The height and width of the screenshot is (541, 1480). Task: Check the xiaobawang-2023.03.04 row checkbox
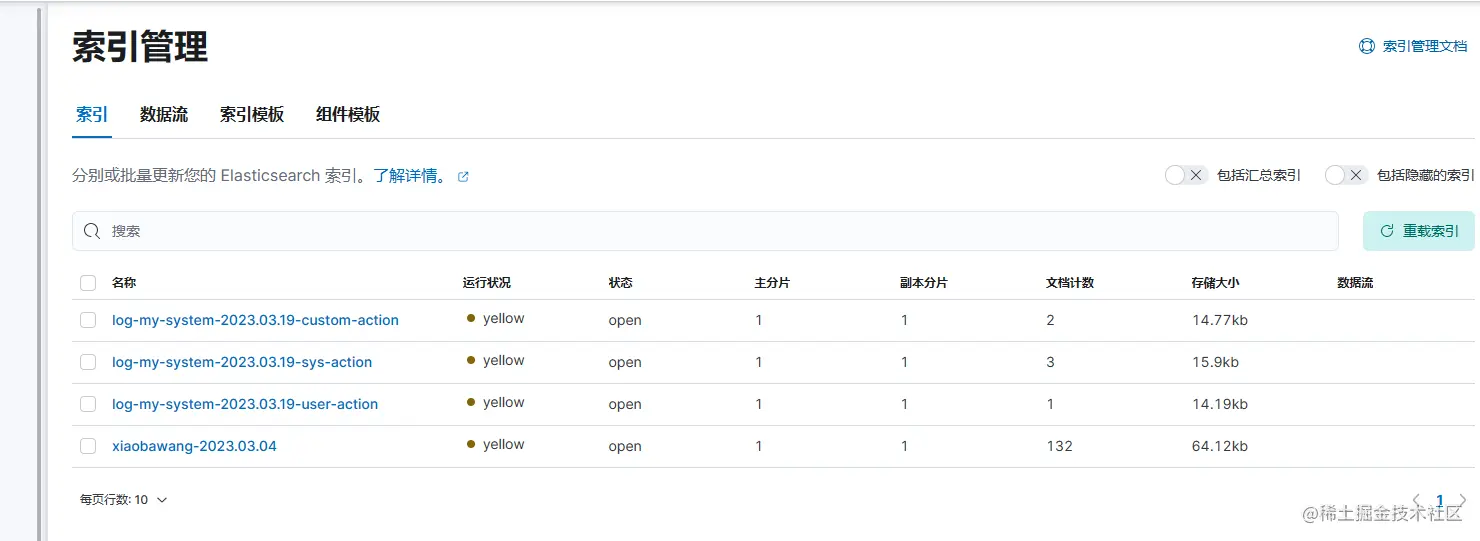tap(88, 446)
